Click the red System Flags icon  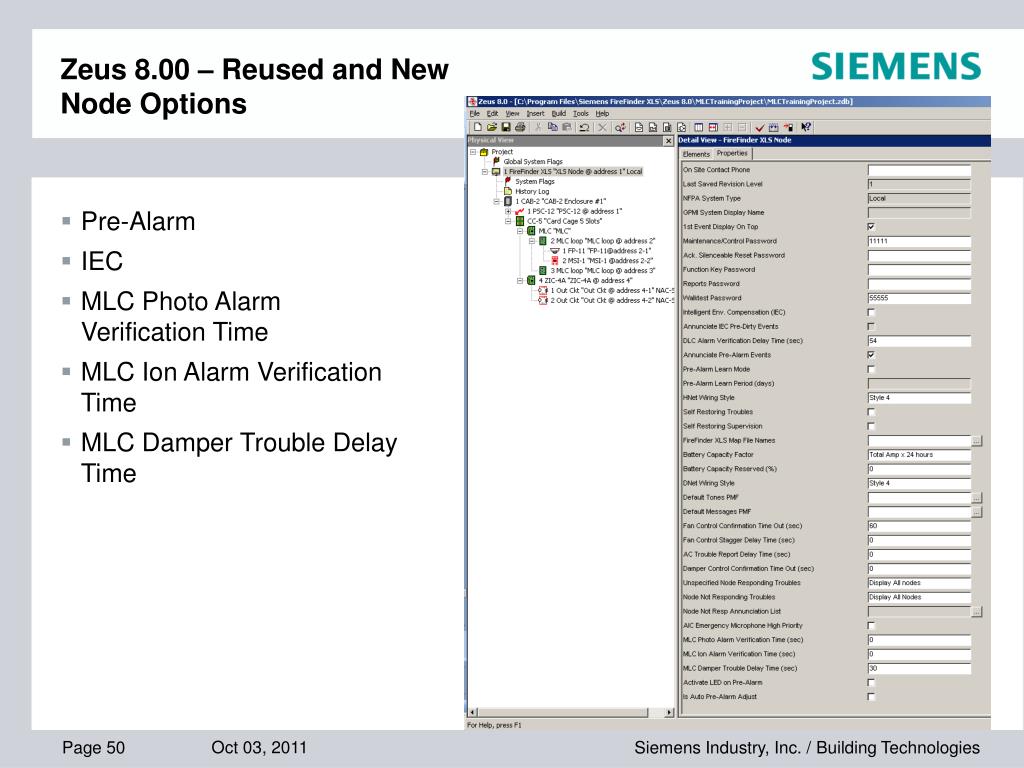coord(507,182)
